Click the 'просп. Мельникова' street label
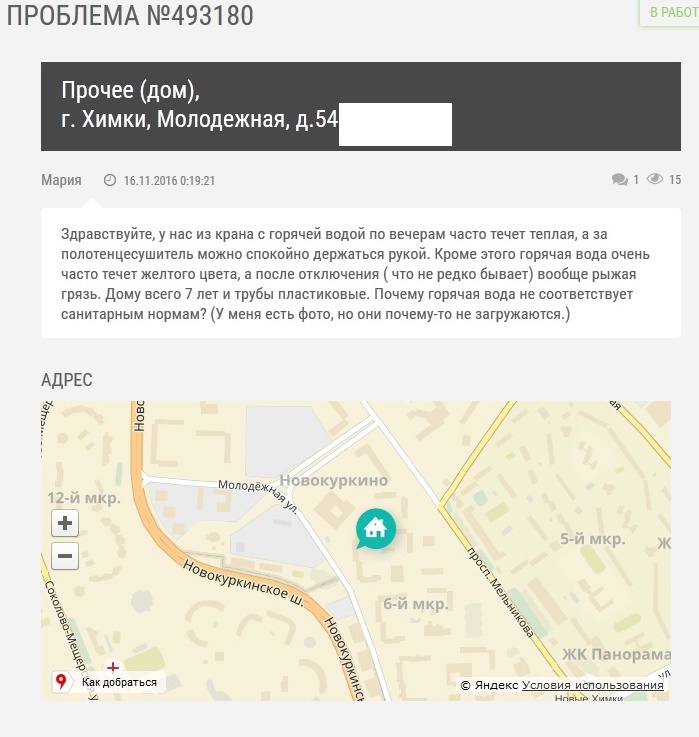This screenshot has height=737, width=699. coord(501,593)
